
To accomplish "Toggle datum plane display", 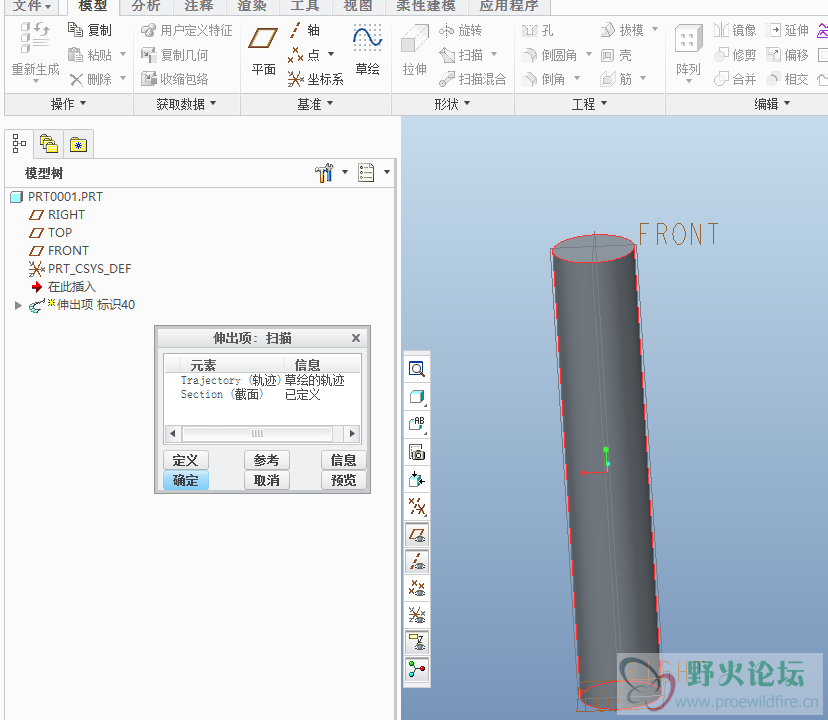I will 417,535.
